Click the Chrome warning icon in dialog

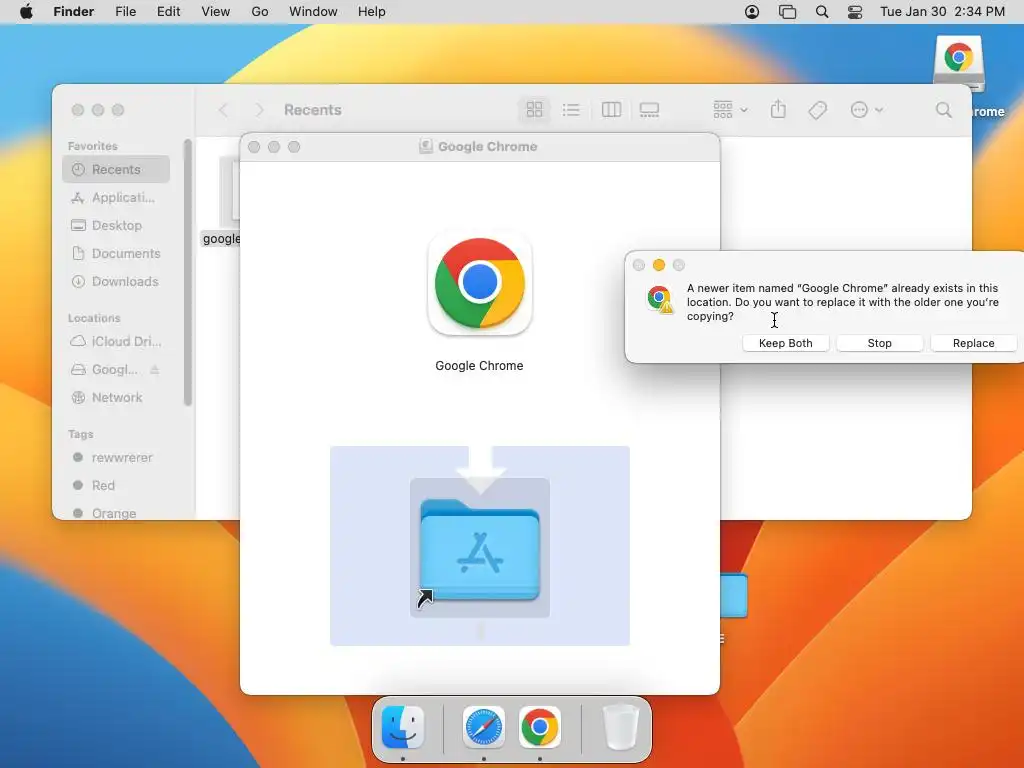tap(660, 300)
